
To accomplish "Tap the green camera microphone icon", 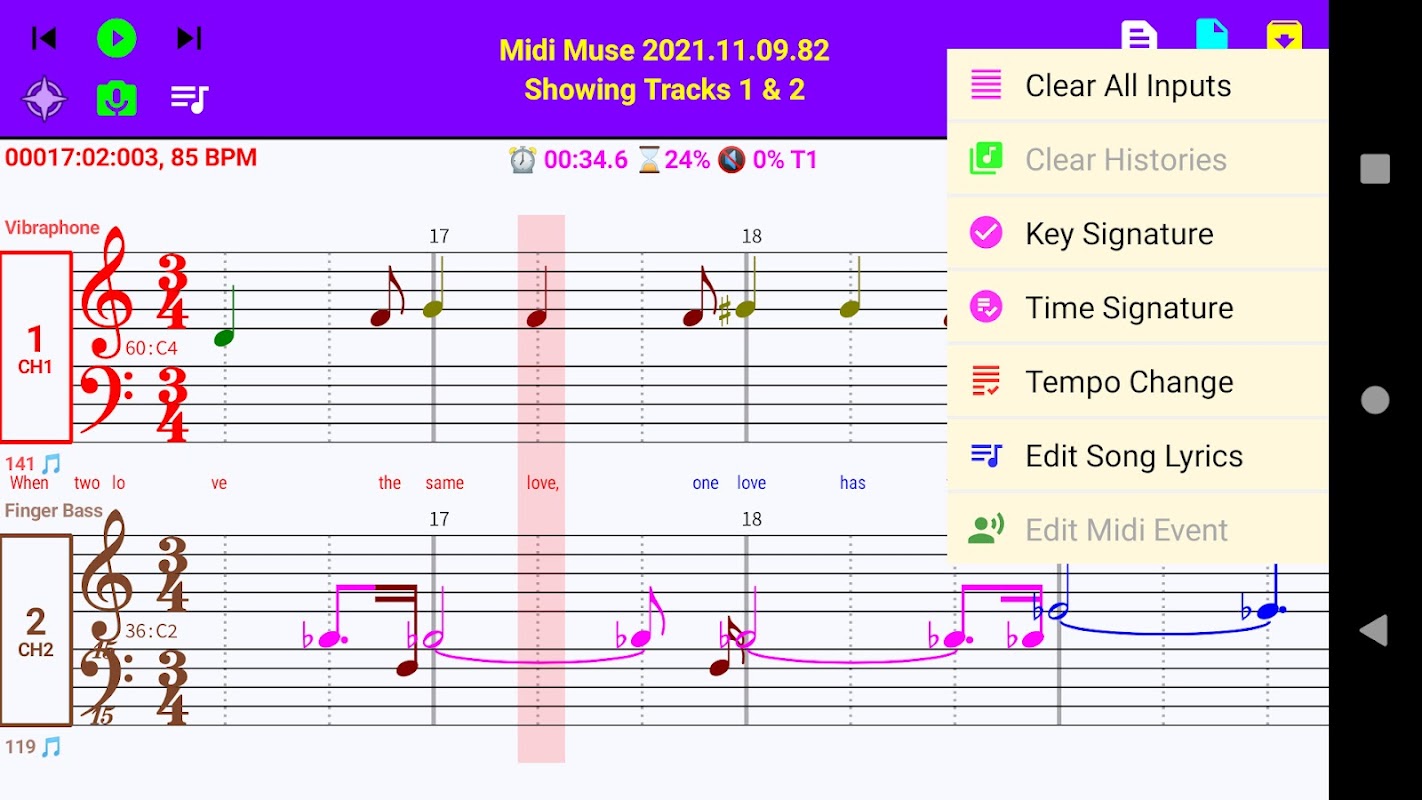I will (117, 99).
